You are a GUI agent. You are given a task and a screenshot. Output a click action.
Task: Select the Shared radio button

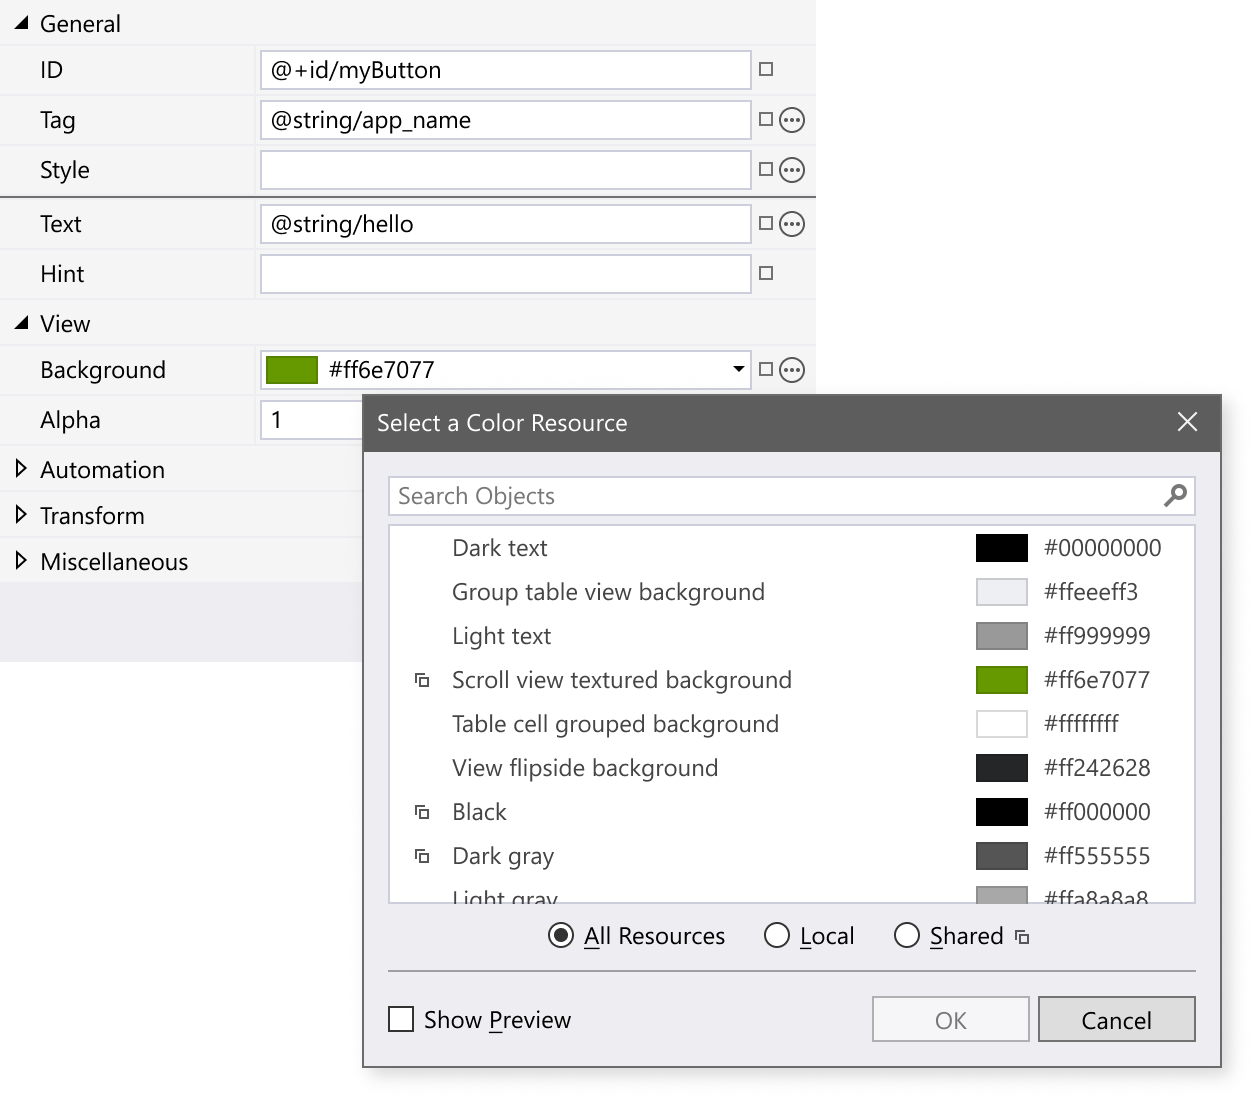point(907,935)
